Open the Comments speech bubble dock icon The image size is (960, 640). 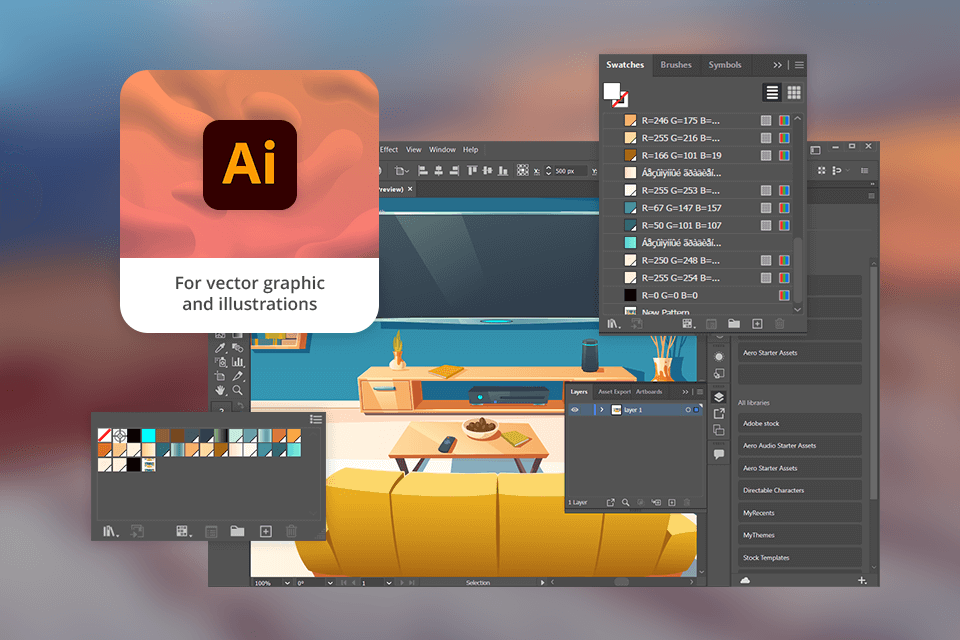[719, 454]
